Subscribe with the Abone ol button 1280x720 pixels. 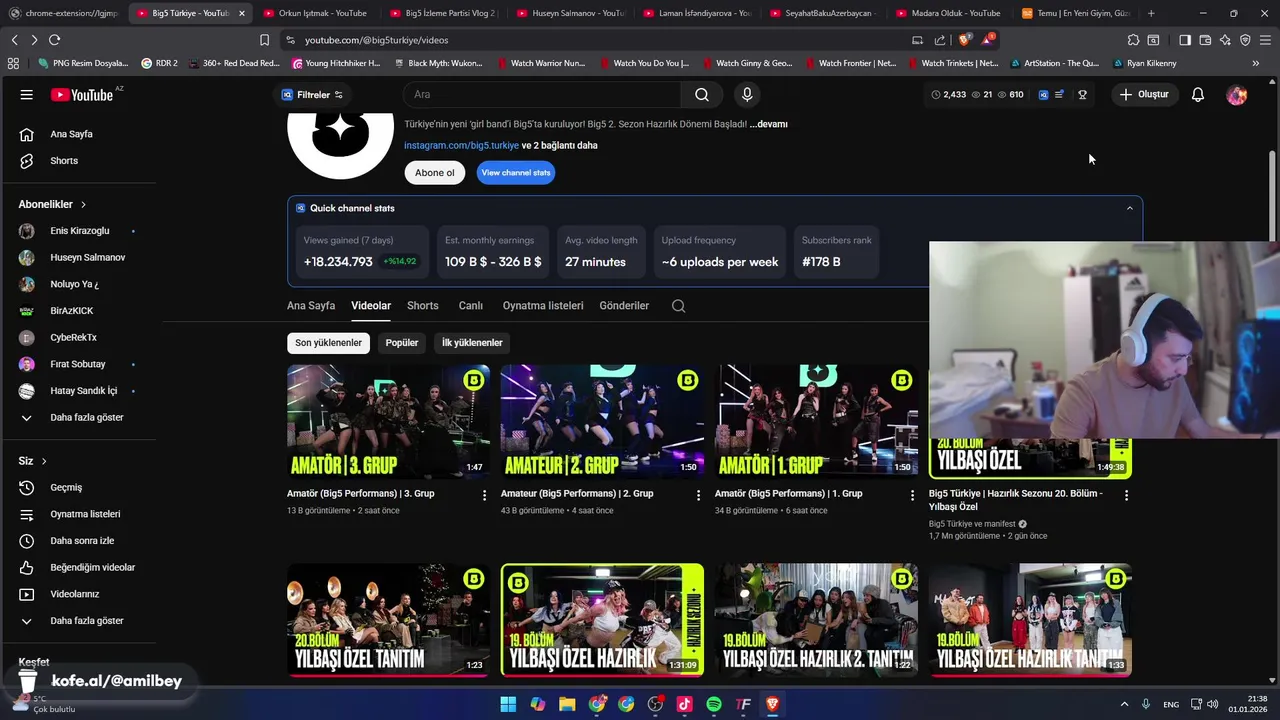click(435, 173)
